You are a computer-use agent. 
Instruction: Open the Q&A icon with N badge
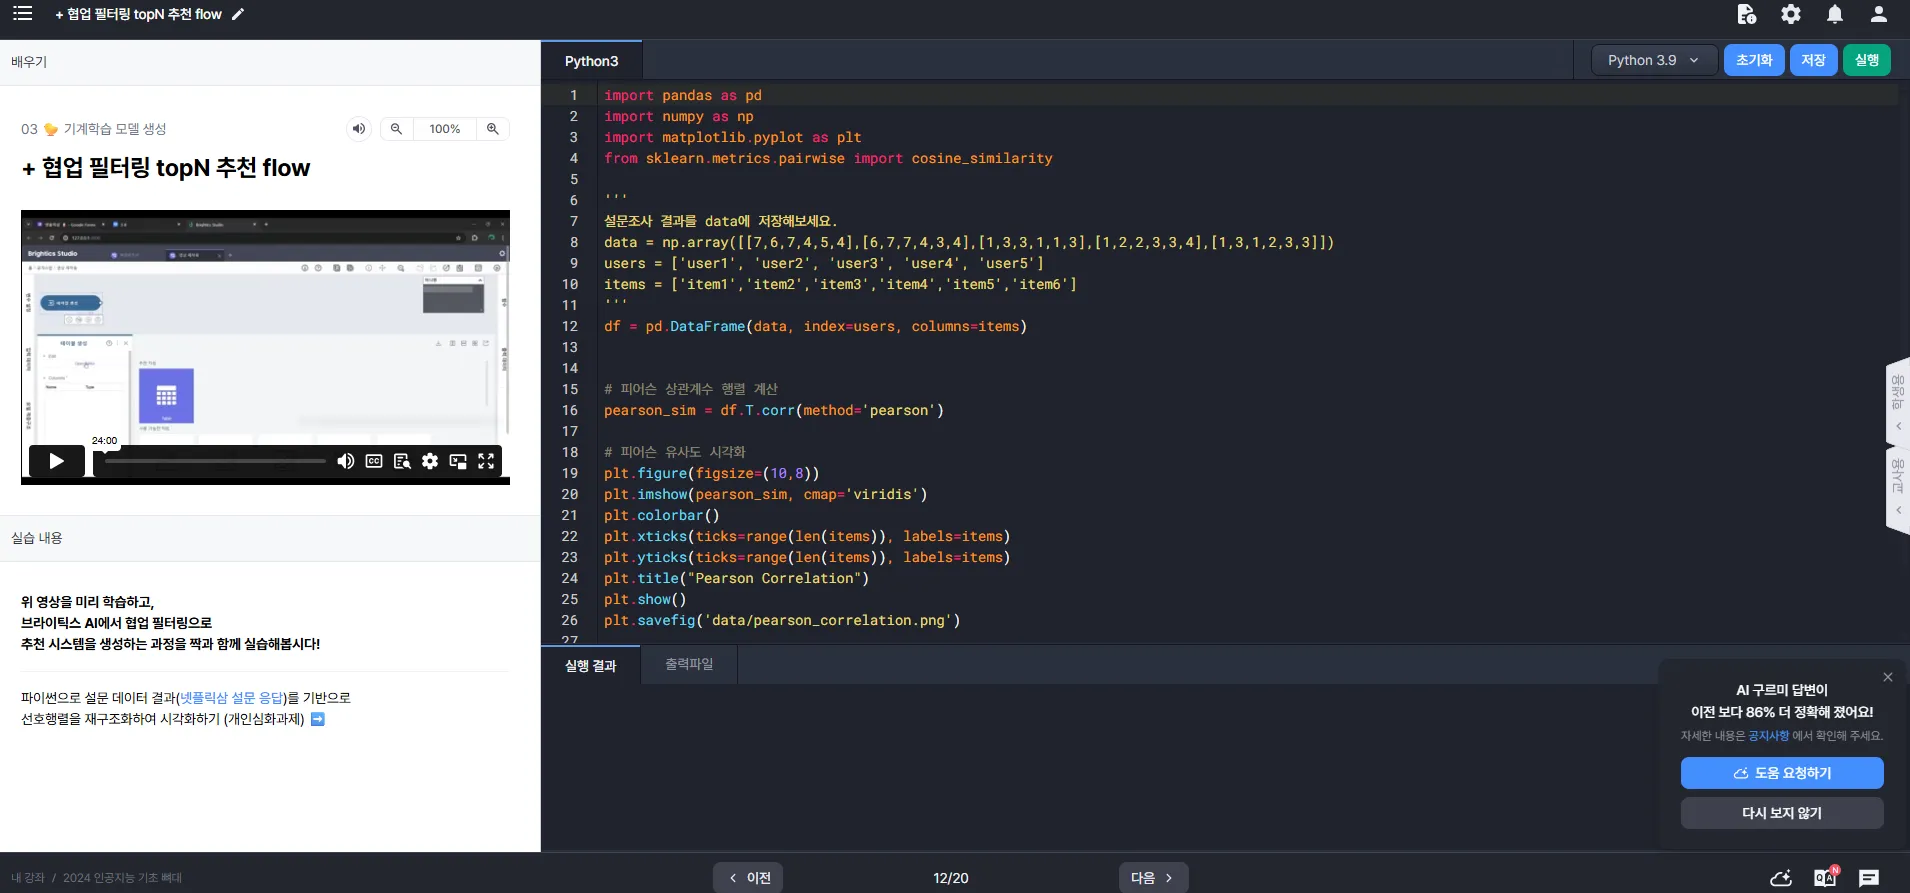point(1825,877)
